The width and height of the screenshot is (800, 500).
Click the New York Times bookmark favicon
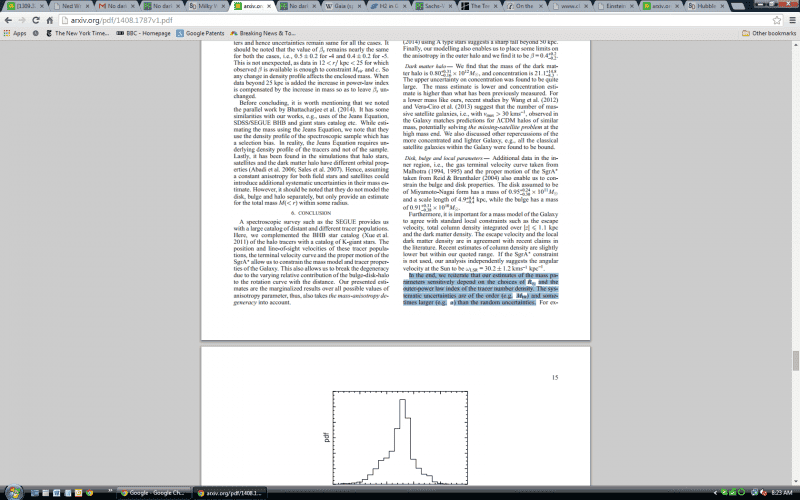click(49, 33)
